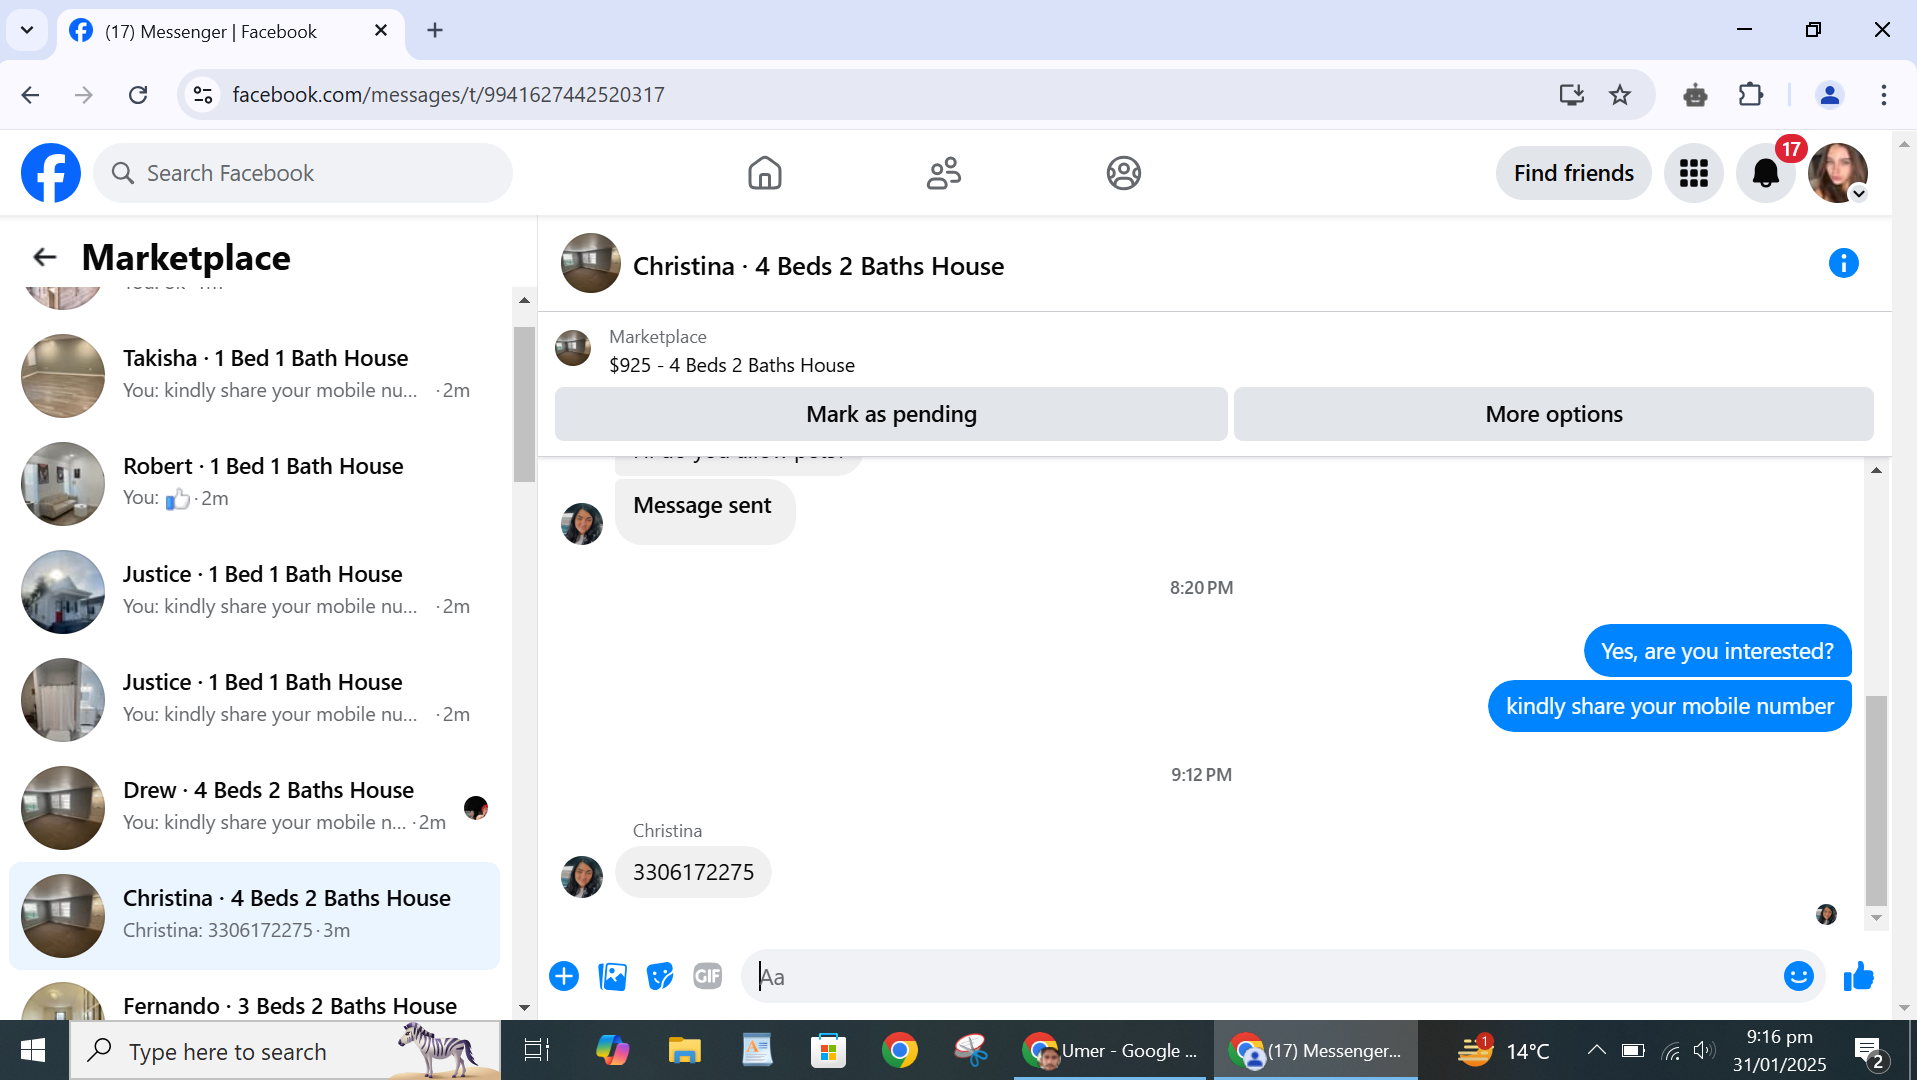Click the install app icon in address bar
Image resolution: width=1917 pixels, height=1080 pixels.
pos(1572,95)
